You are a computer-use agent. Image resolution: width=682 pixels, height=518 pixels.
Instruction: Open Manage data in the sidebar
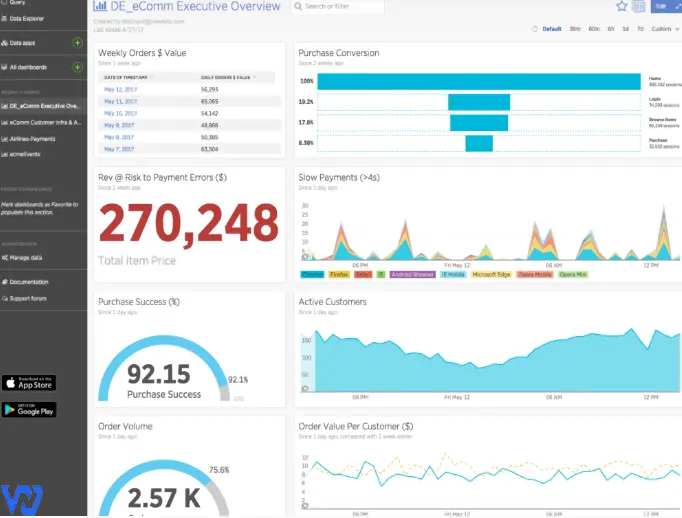tap(26, 258)
